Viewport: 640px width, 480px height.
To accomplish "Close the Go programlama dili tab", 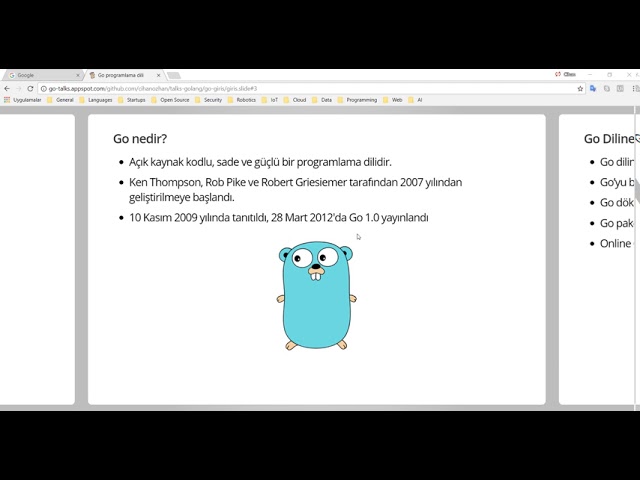I will [x=159, y=75].
